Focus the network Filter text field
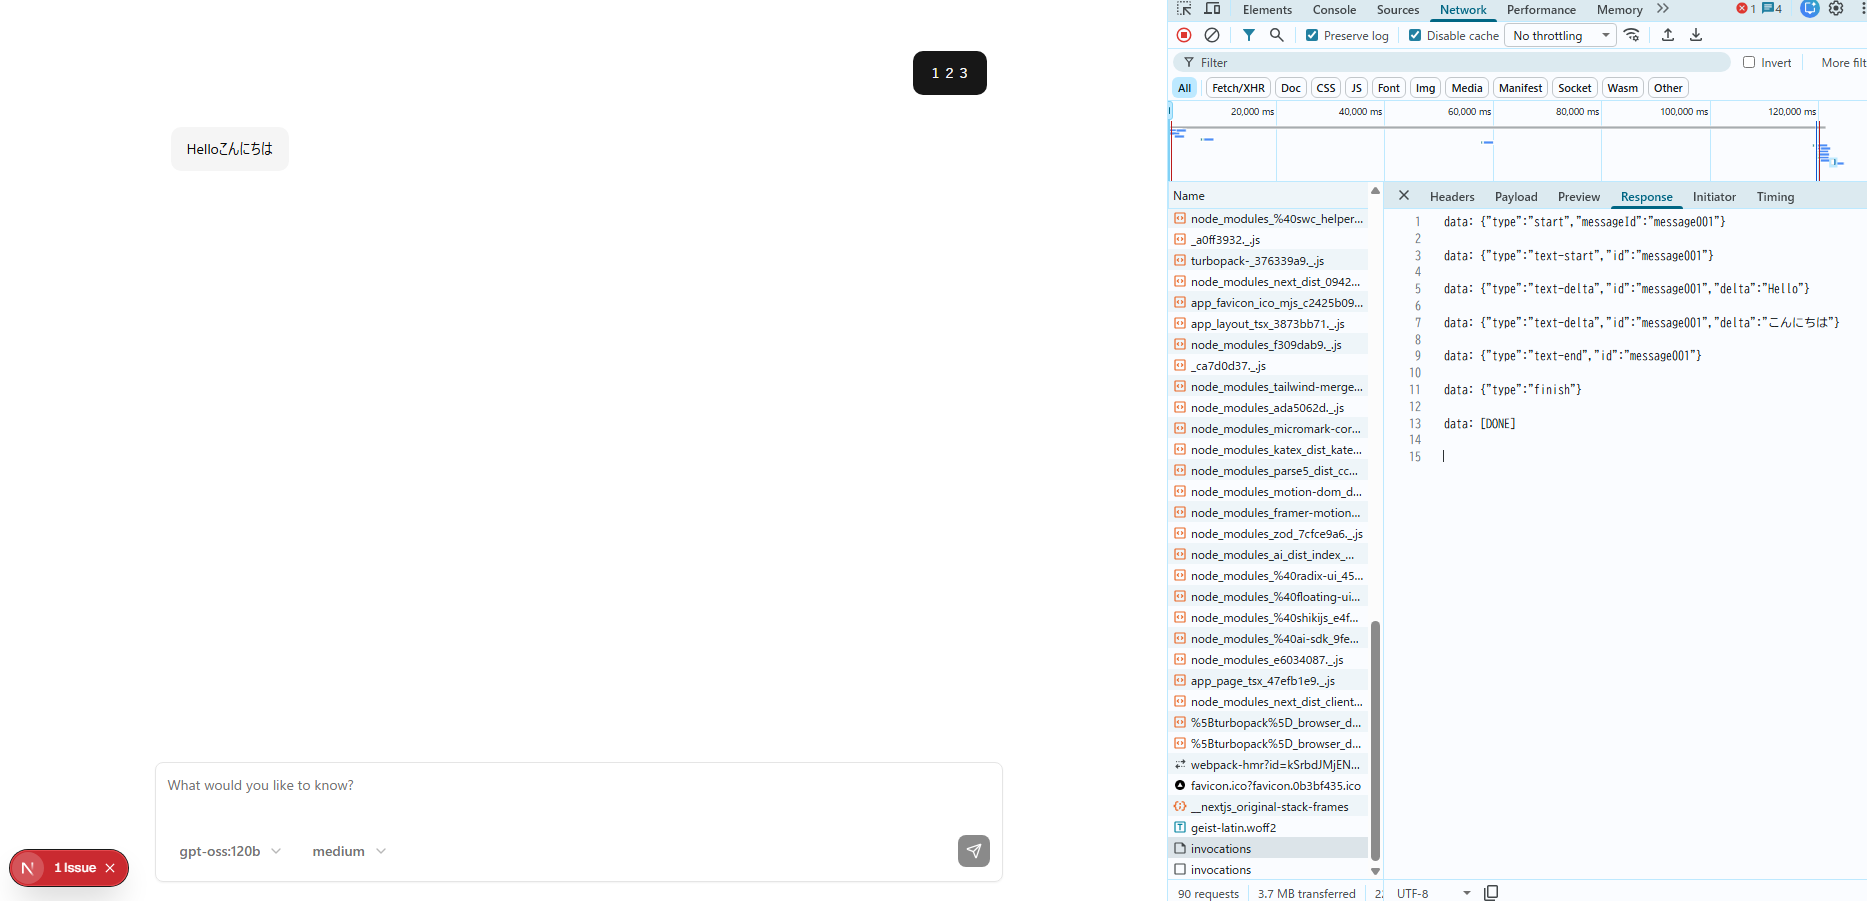Screen dimensions: 1867x901 [1451, 62]
